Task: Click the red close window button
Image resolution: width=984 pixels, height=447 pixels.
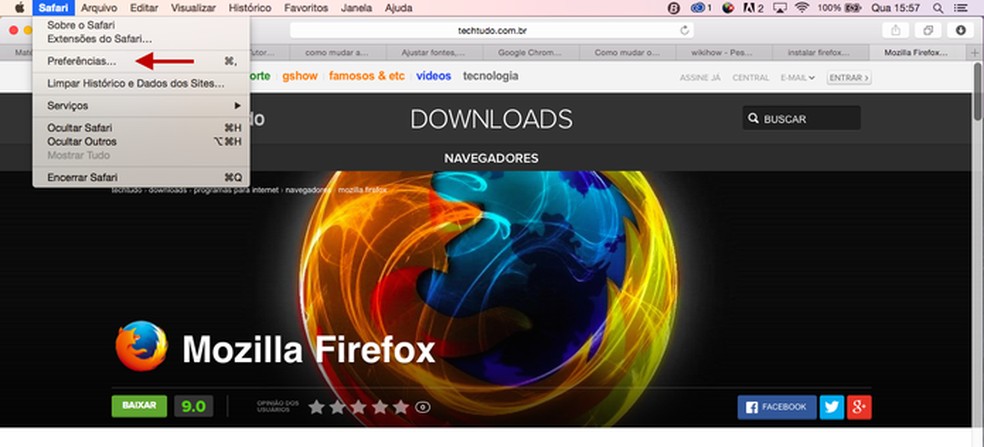Action: (x=13, y=30)
